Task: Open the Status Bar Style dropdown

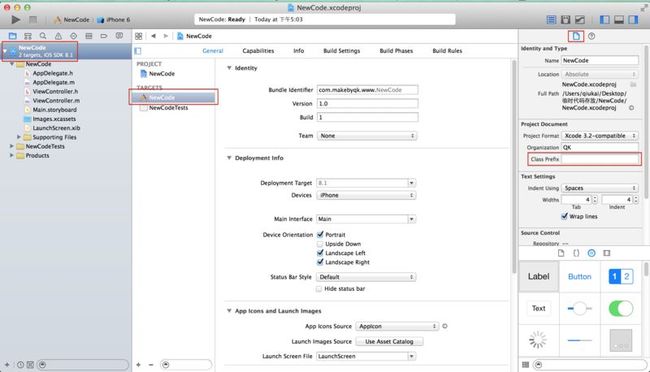Action: point(366,277)
